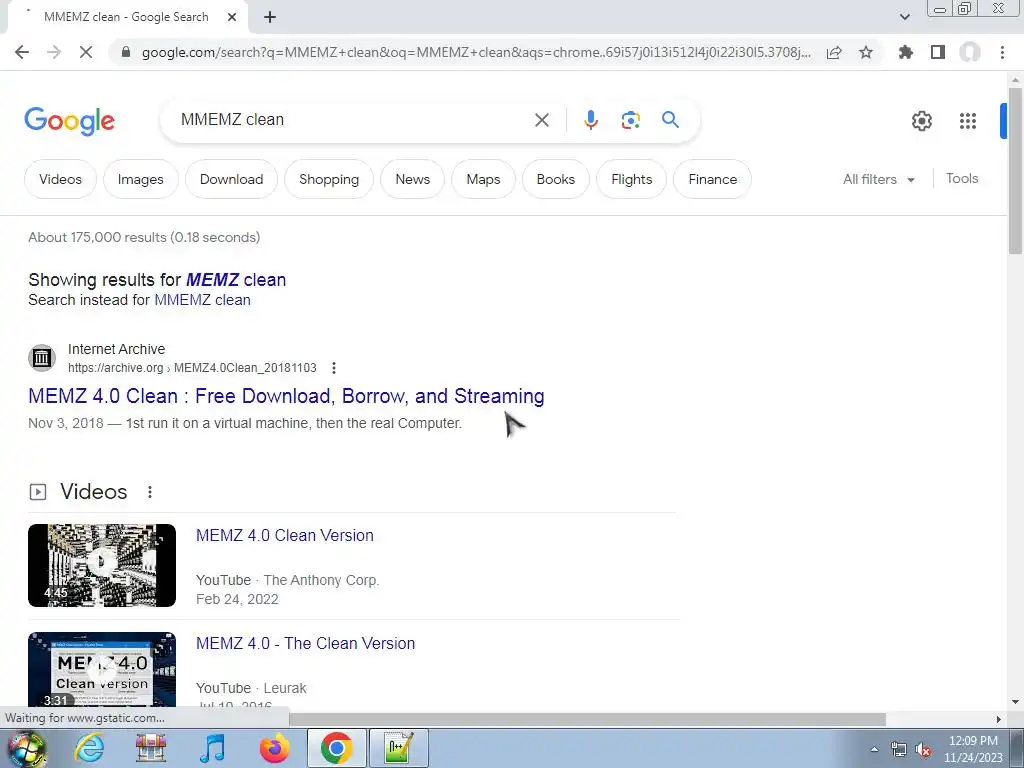The height and width of the screenshot is (768, 1024).
Task: Select the Books filter chip
Action: click(556, 179)
